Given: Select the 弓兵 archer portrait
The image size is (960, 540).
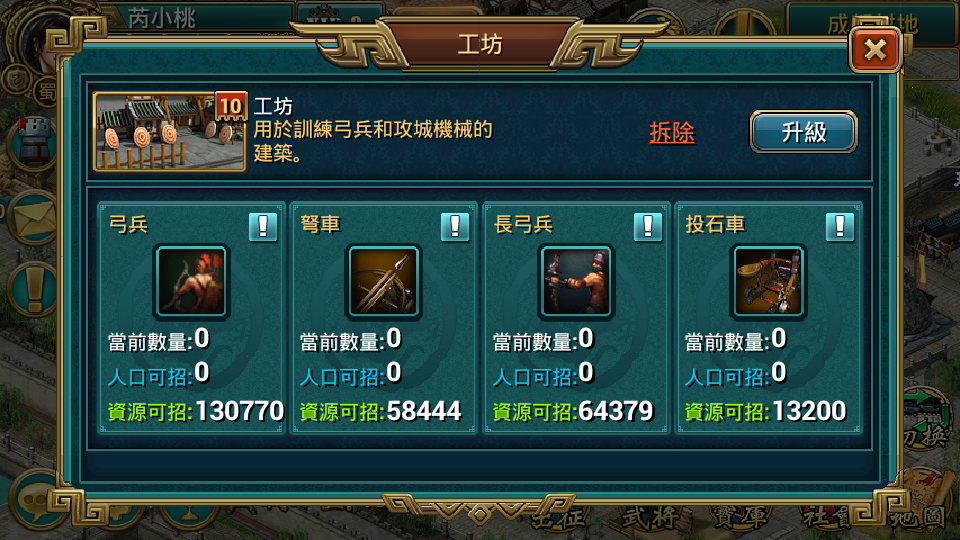Looking at the screenshot, I should tap(192, 282).
